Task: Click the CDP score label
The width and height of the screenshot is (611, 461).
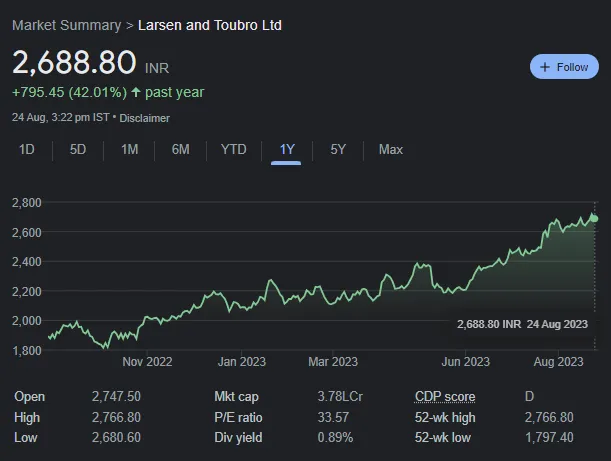Action: click(445, 397)
